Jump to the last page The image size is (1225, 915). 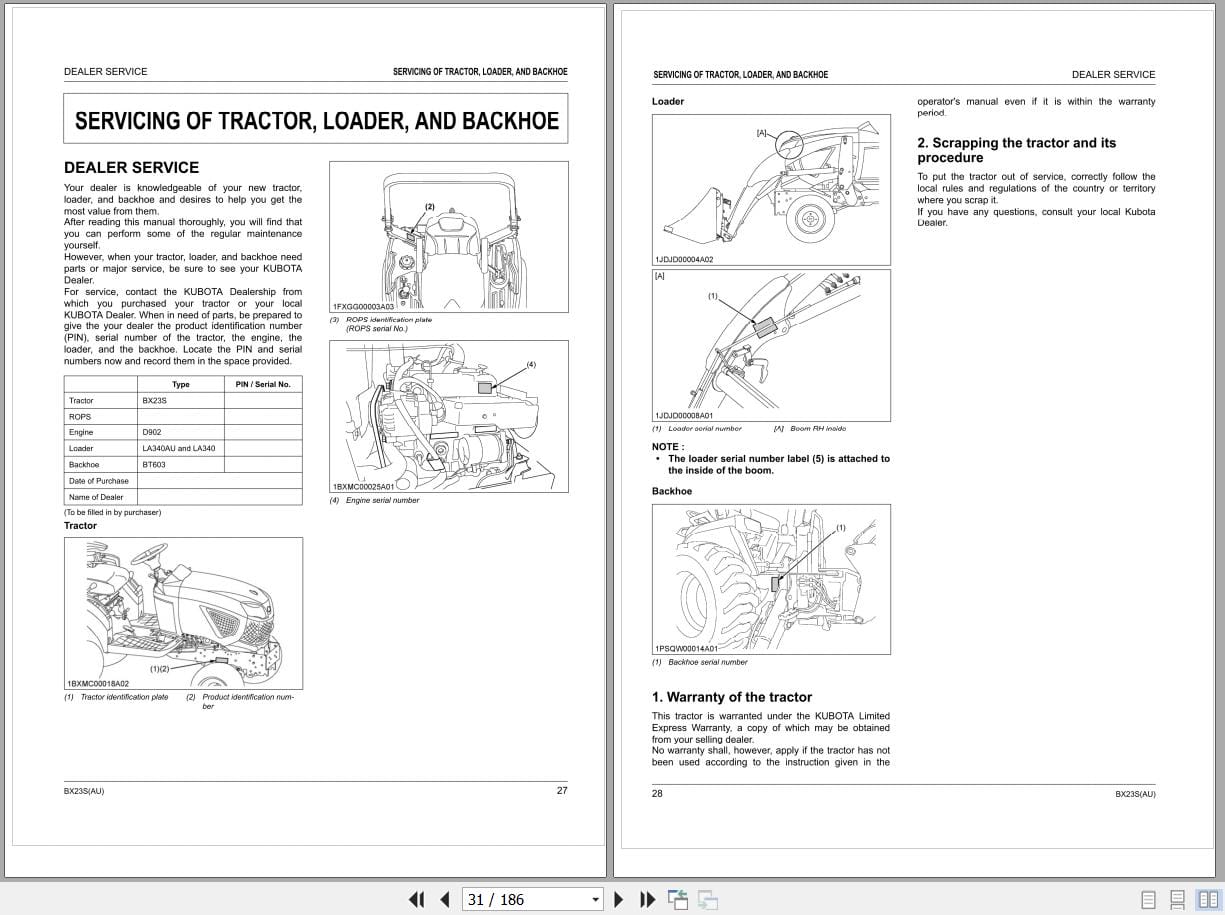tap(647, 900)
